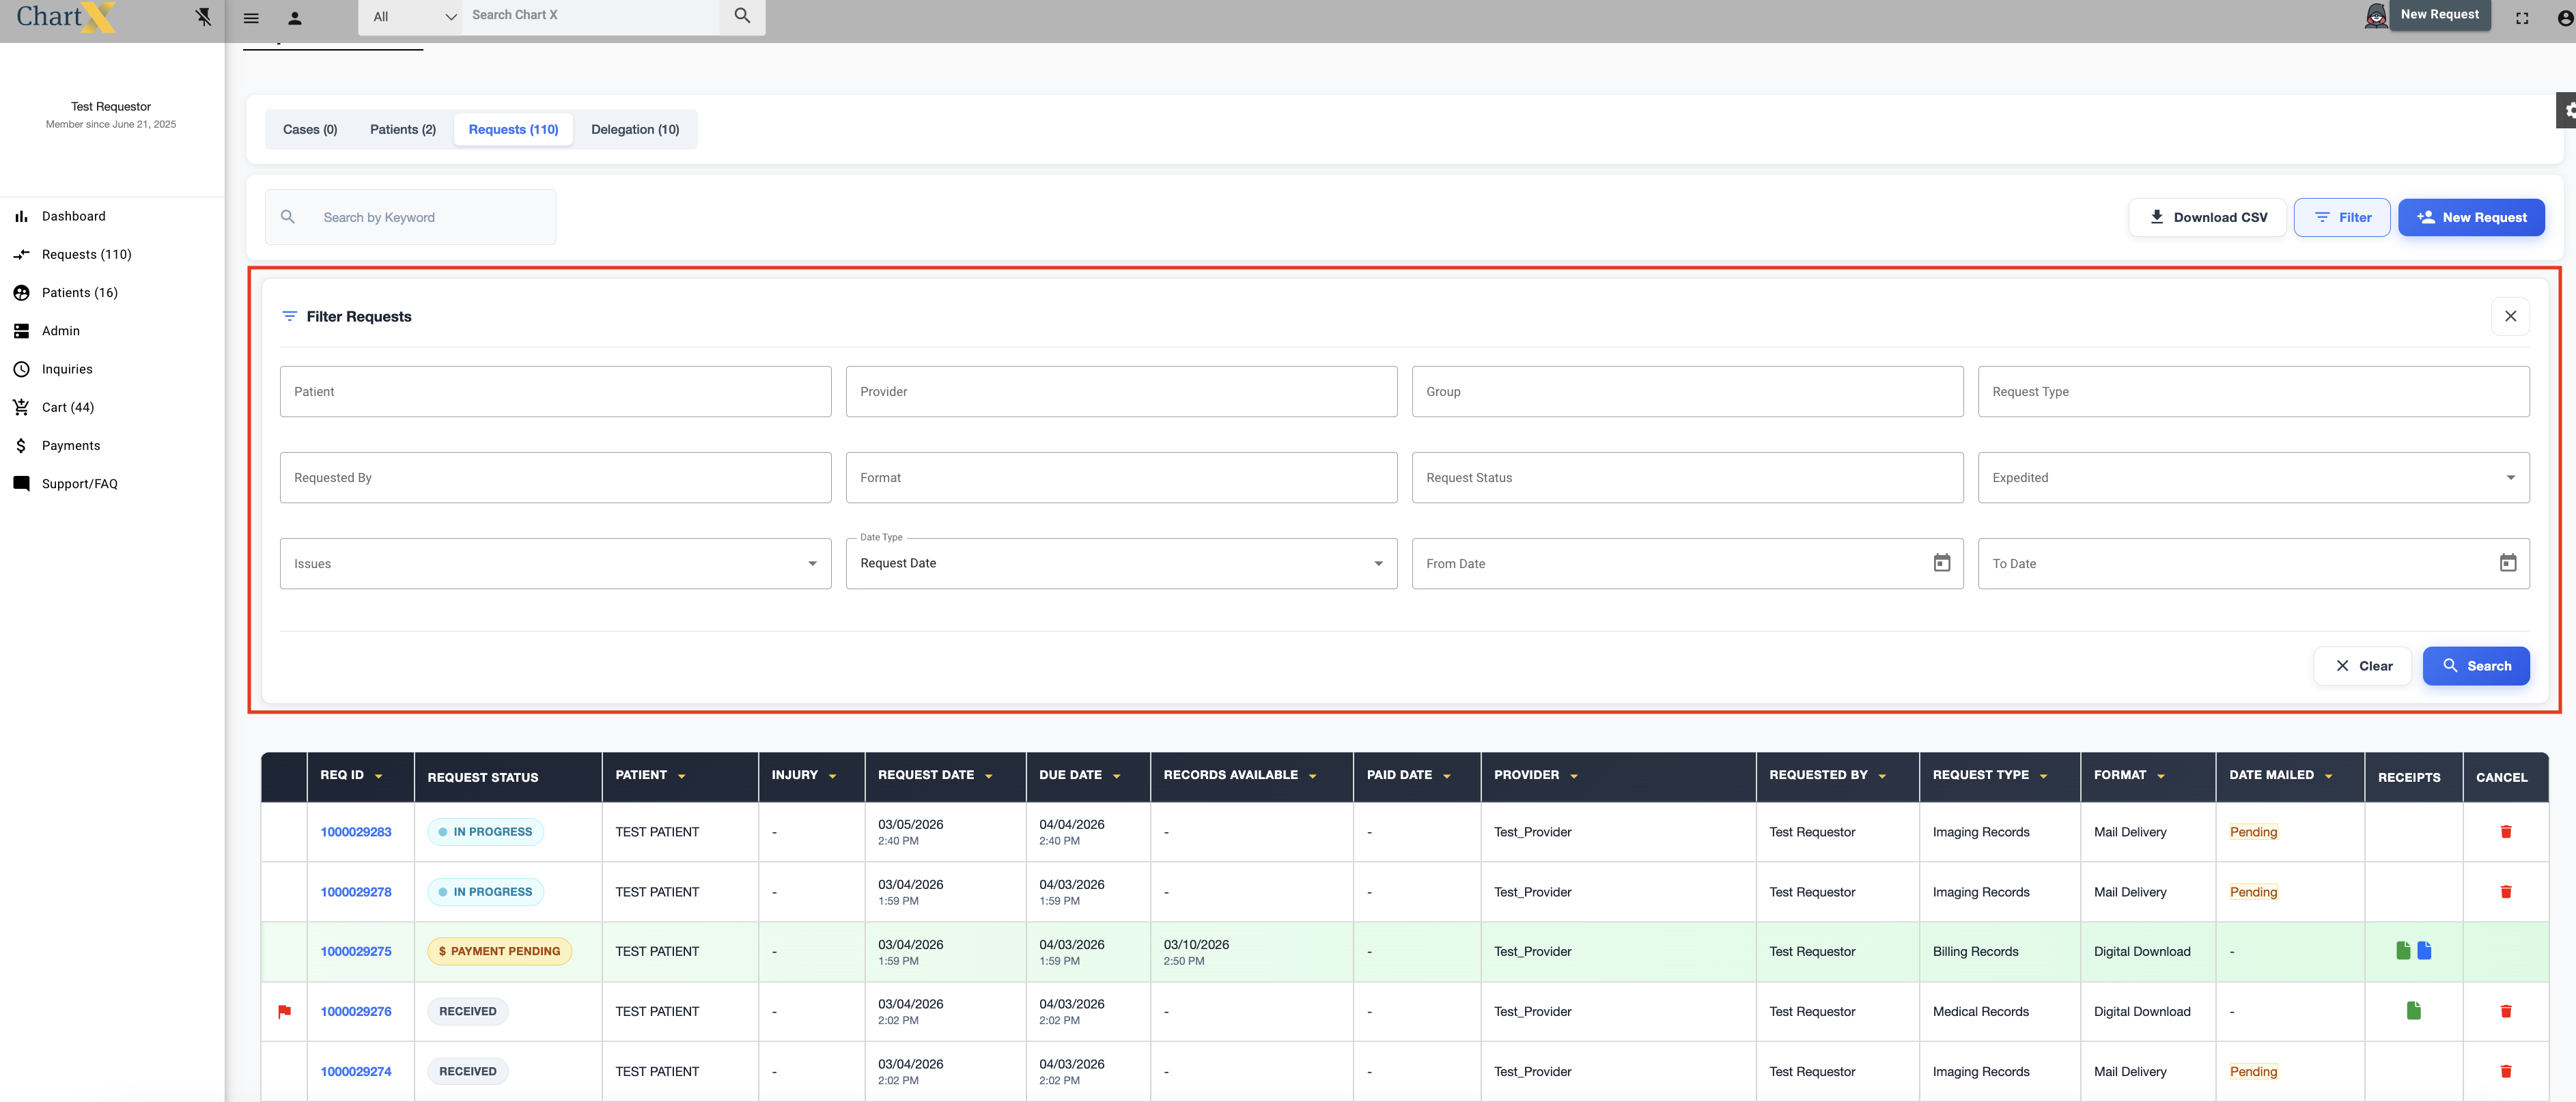Viewport: 2576px width, 1102px height.
Task: Open Payments in the sidebar
Action: point(70,445)
